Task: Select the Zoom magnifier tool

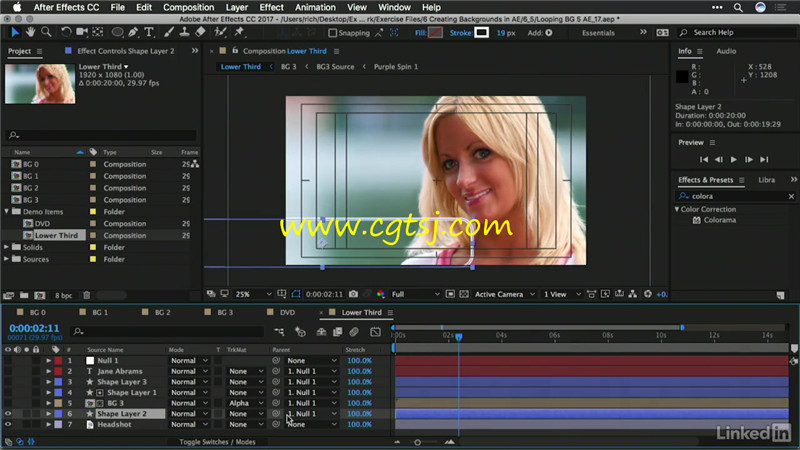Action: coord(46,32)
